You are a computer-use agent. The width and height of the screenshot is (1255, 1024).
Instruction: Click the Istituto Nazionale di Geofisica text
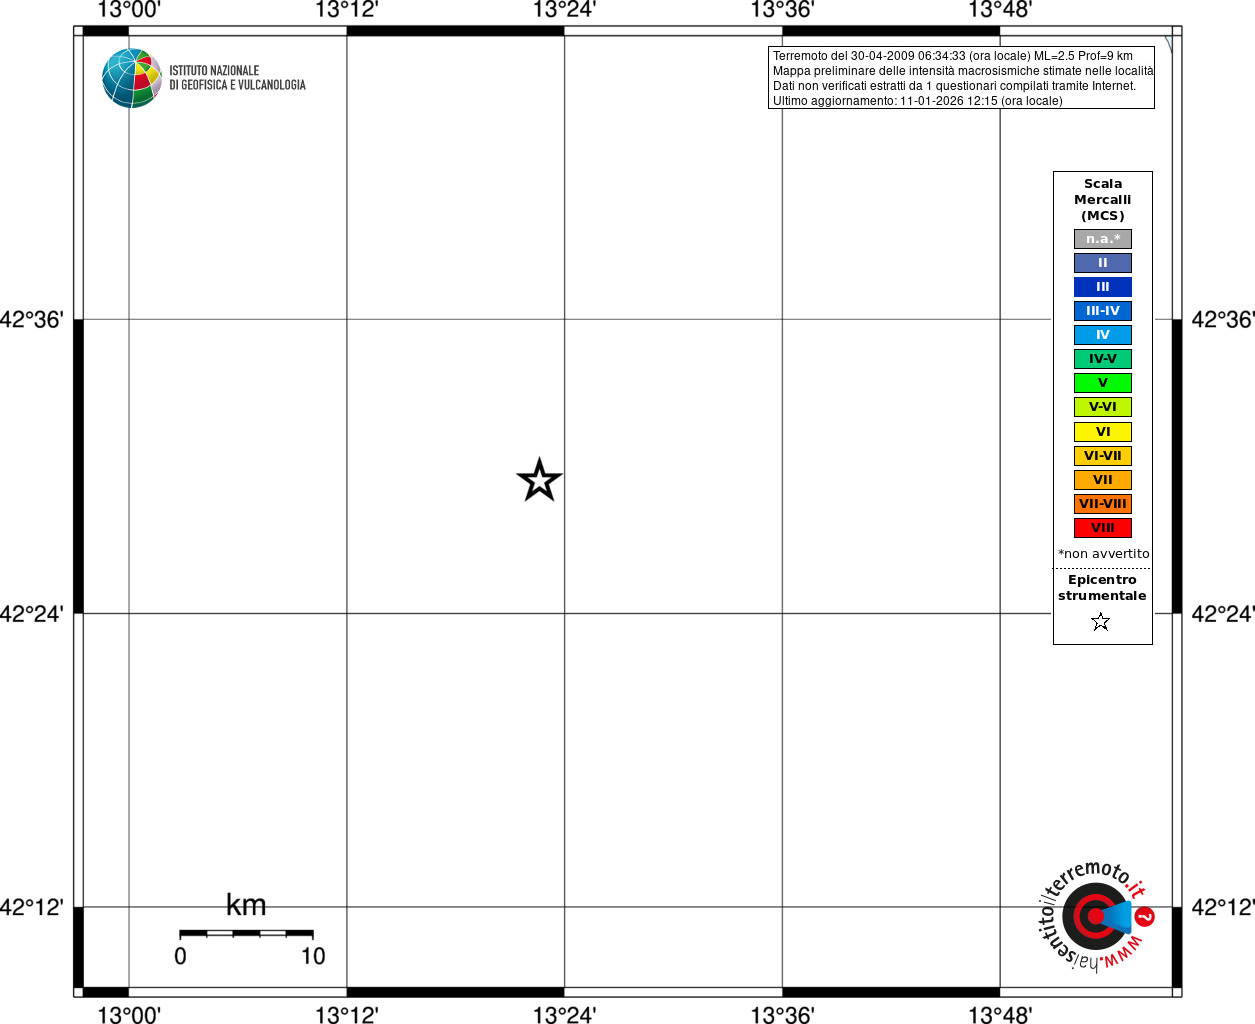tap(237, 78)
